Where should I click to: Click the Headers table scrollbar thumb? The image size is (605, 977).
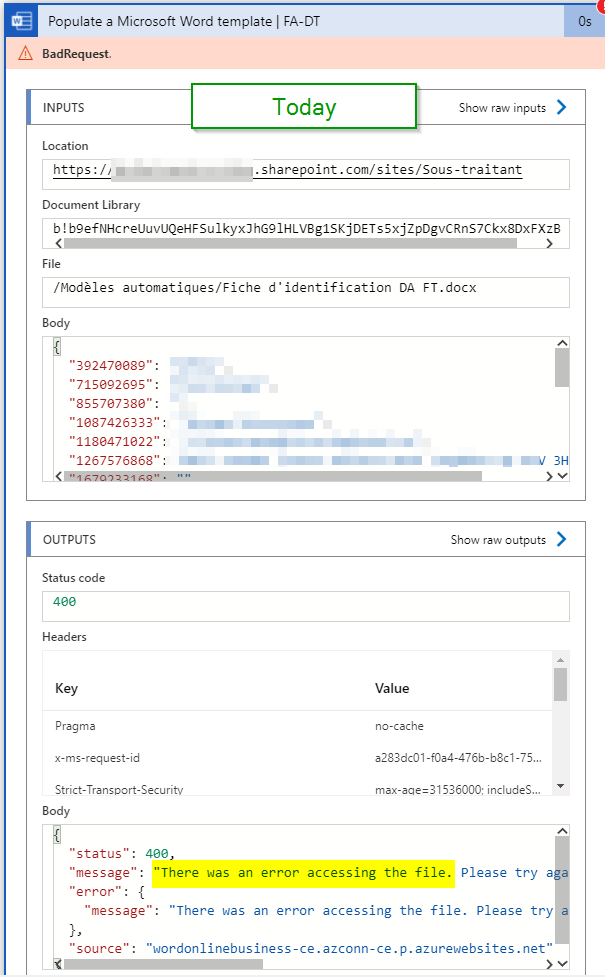[x=560, y=684]
